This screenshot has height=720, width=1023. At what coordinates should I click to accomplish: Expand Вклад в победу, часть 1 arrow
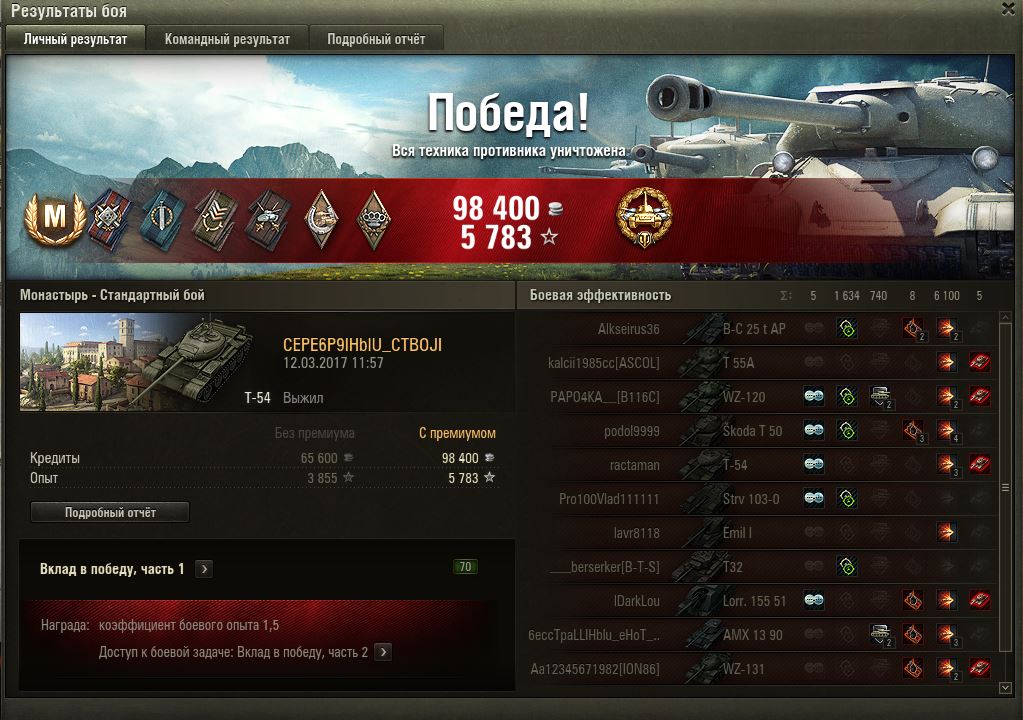coord(204,569)
